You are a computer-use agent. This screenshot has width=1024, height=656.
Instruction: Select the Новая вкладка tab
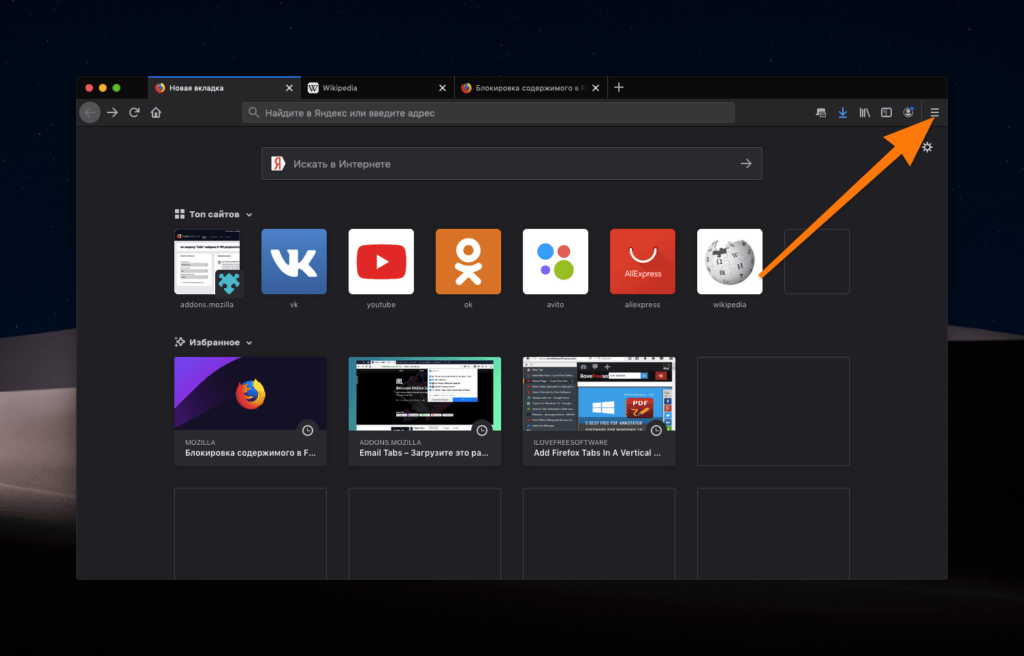click(224, 88)
